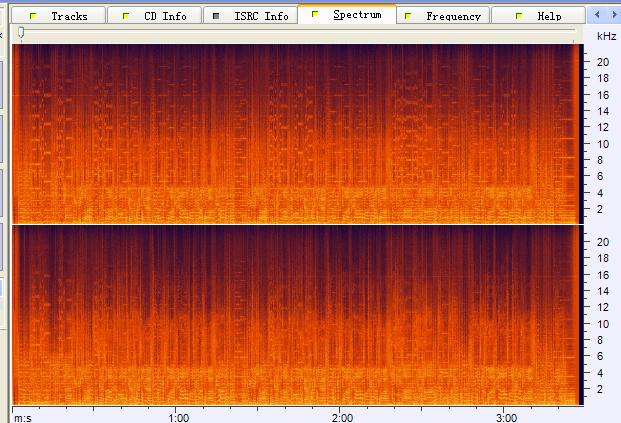The image size is (621, 423).
Task: Click the right tab scroll arrow
Action: coord(614,15)
